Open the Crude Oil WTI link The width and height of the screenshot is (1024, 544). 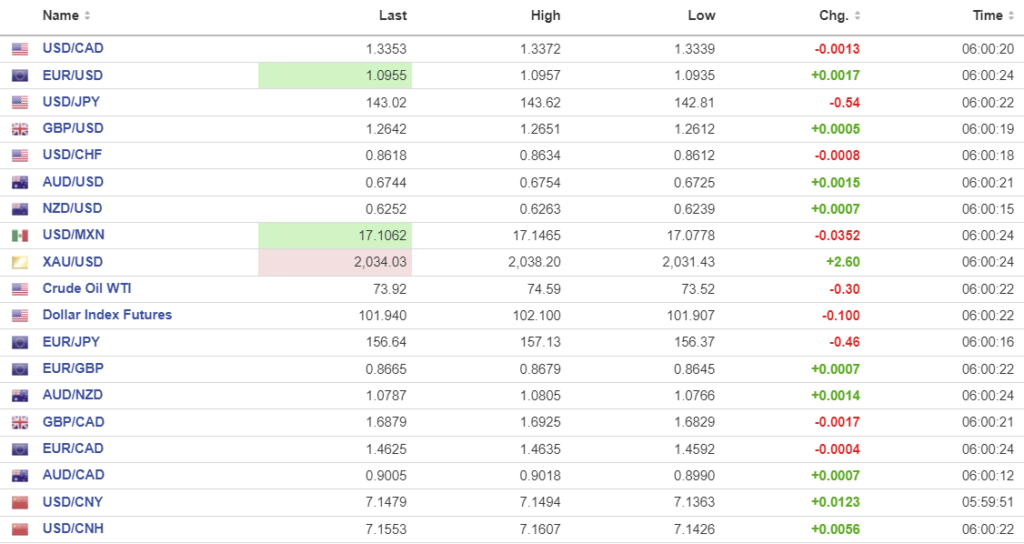[x=87, y=288]
